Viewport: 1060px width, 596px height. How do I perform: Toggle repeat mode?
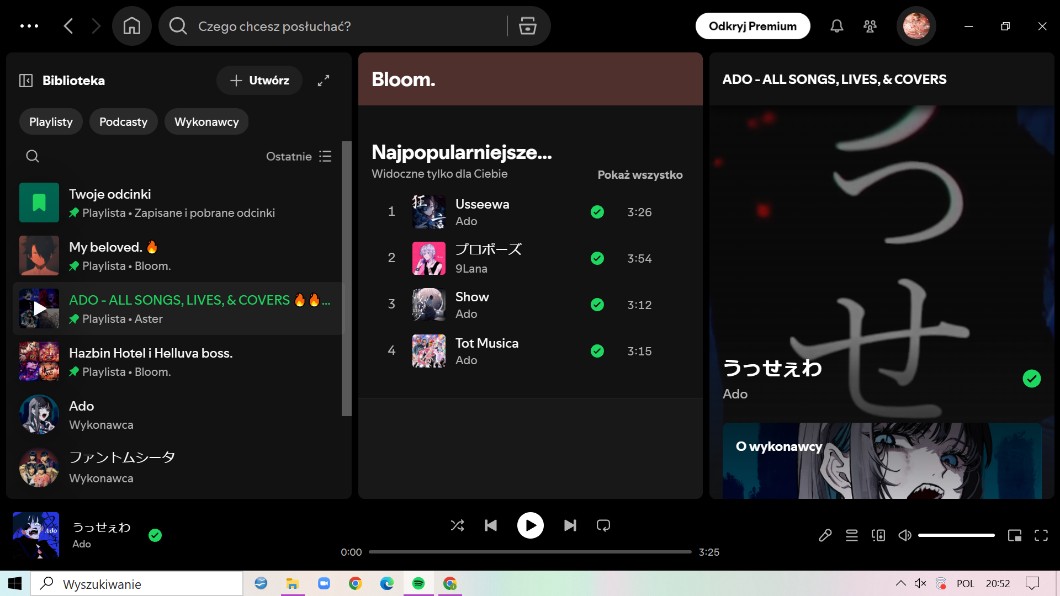pos(603,525)
